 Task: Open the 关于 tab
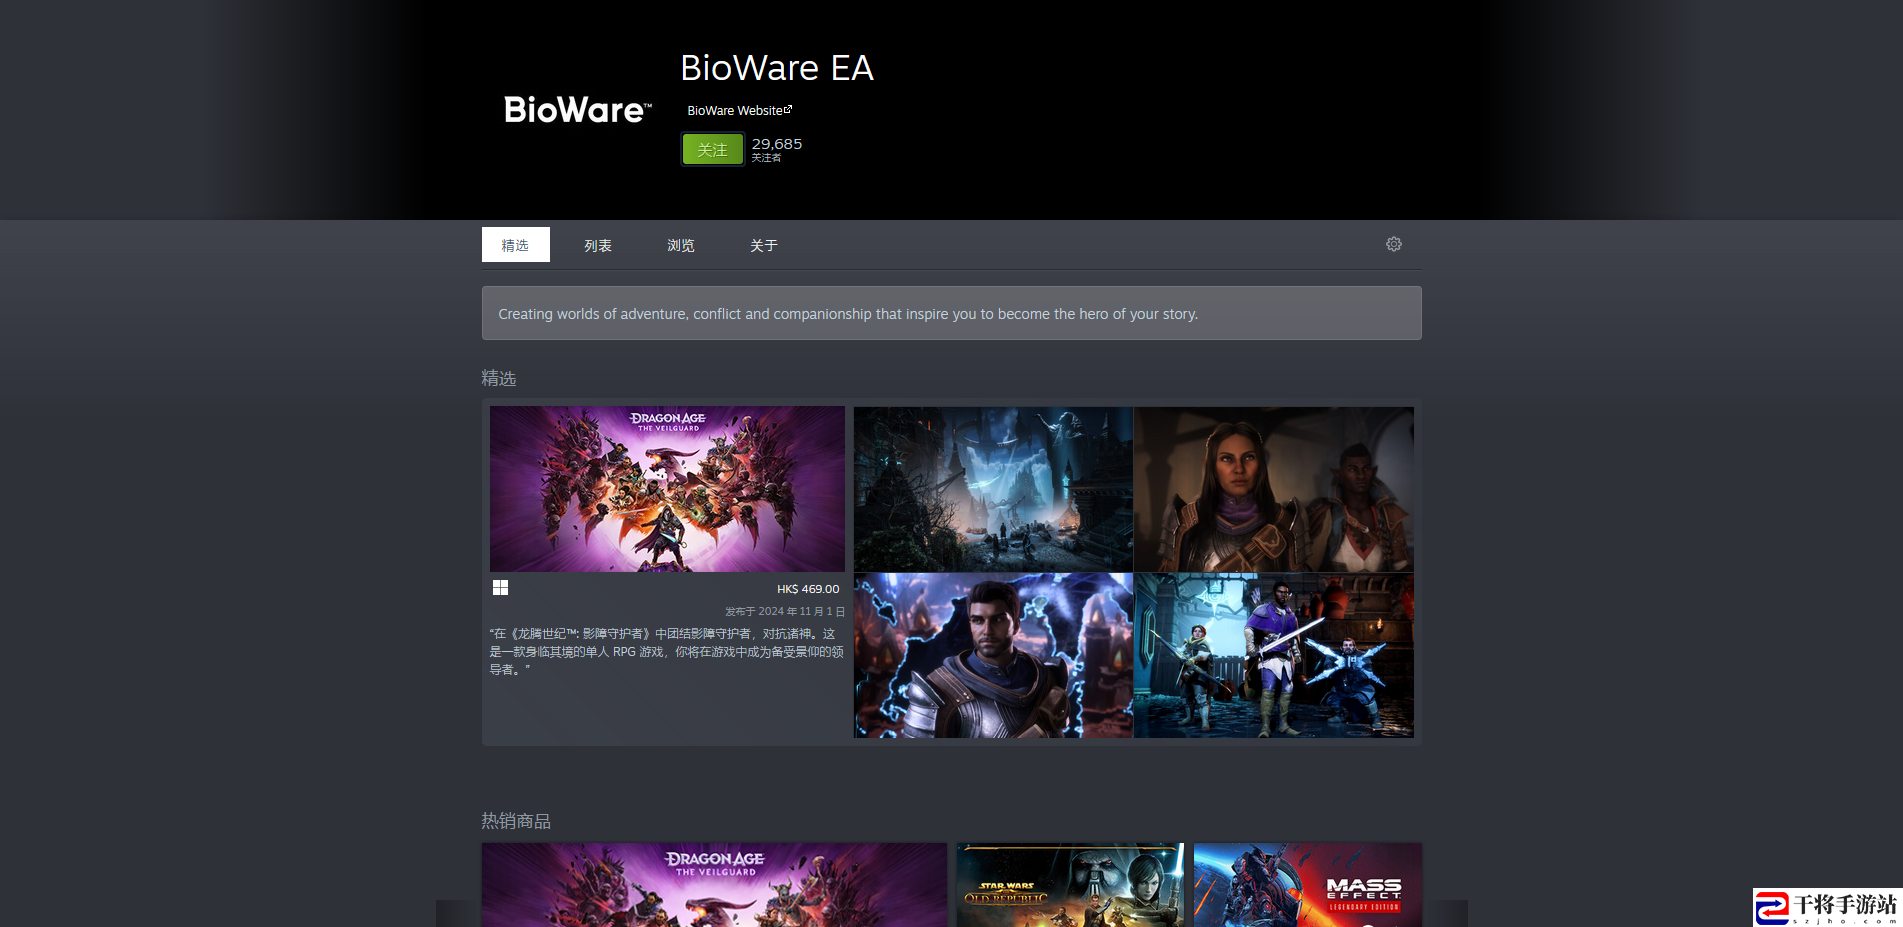click(764, 245)
